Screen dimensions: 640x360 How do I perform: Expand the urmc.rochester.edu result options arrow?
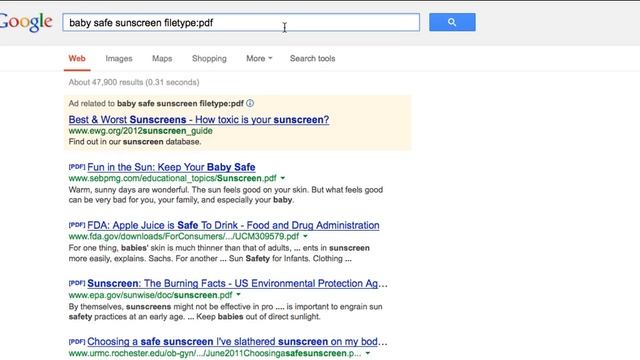(x=368, y=353)
